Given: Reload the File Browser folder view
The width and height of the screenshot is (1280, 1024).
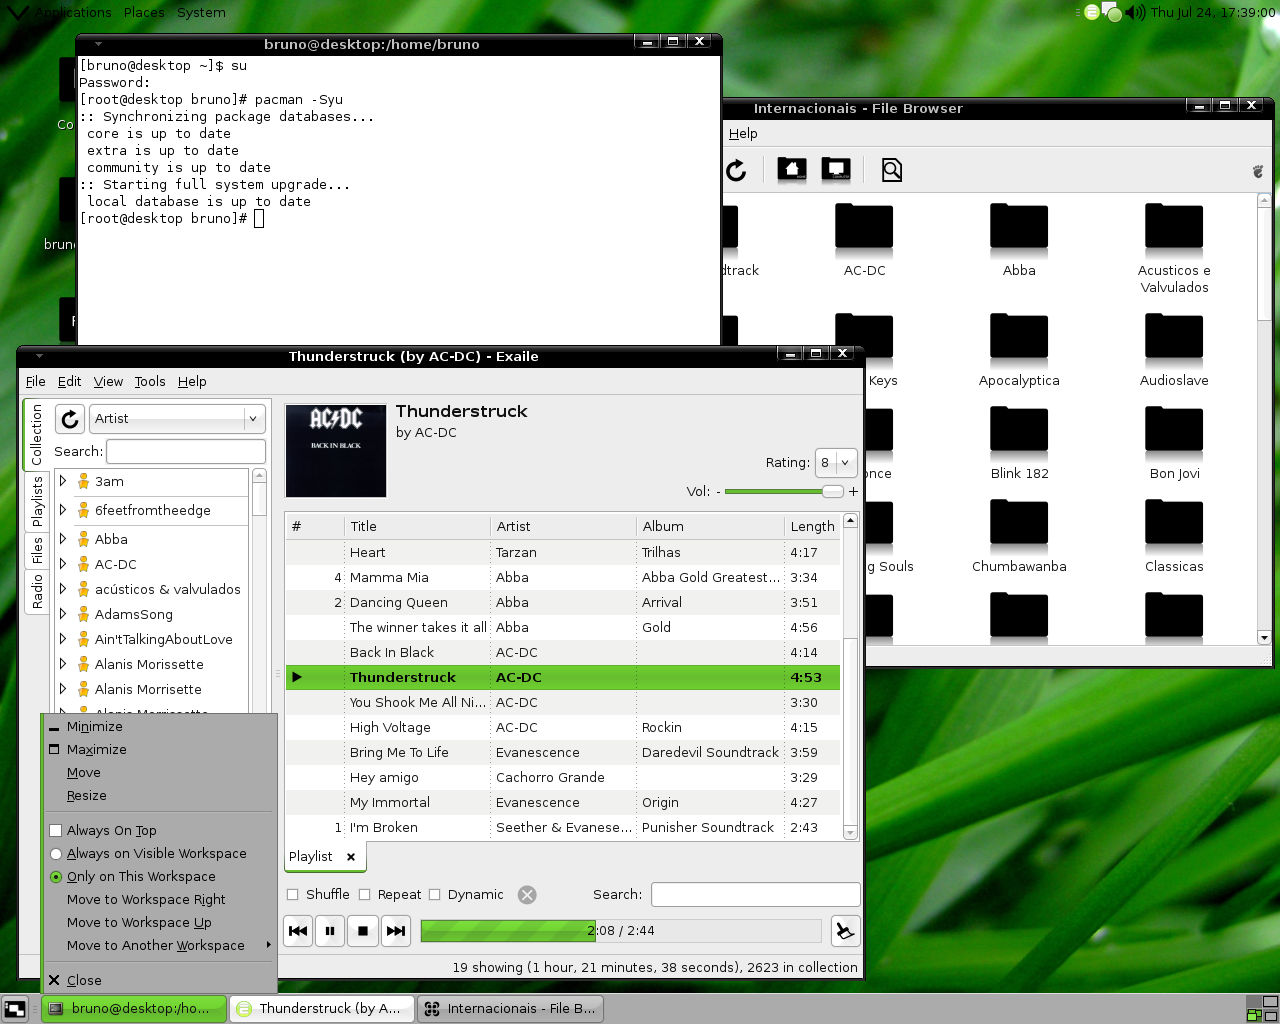Looking at the screenshot, I should pos(737,171).
